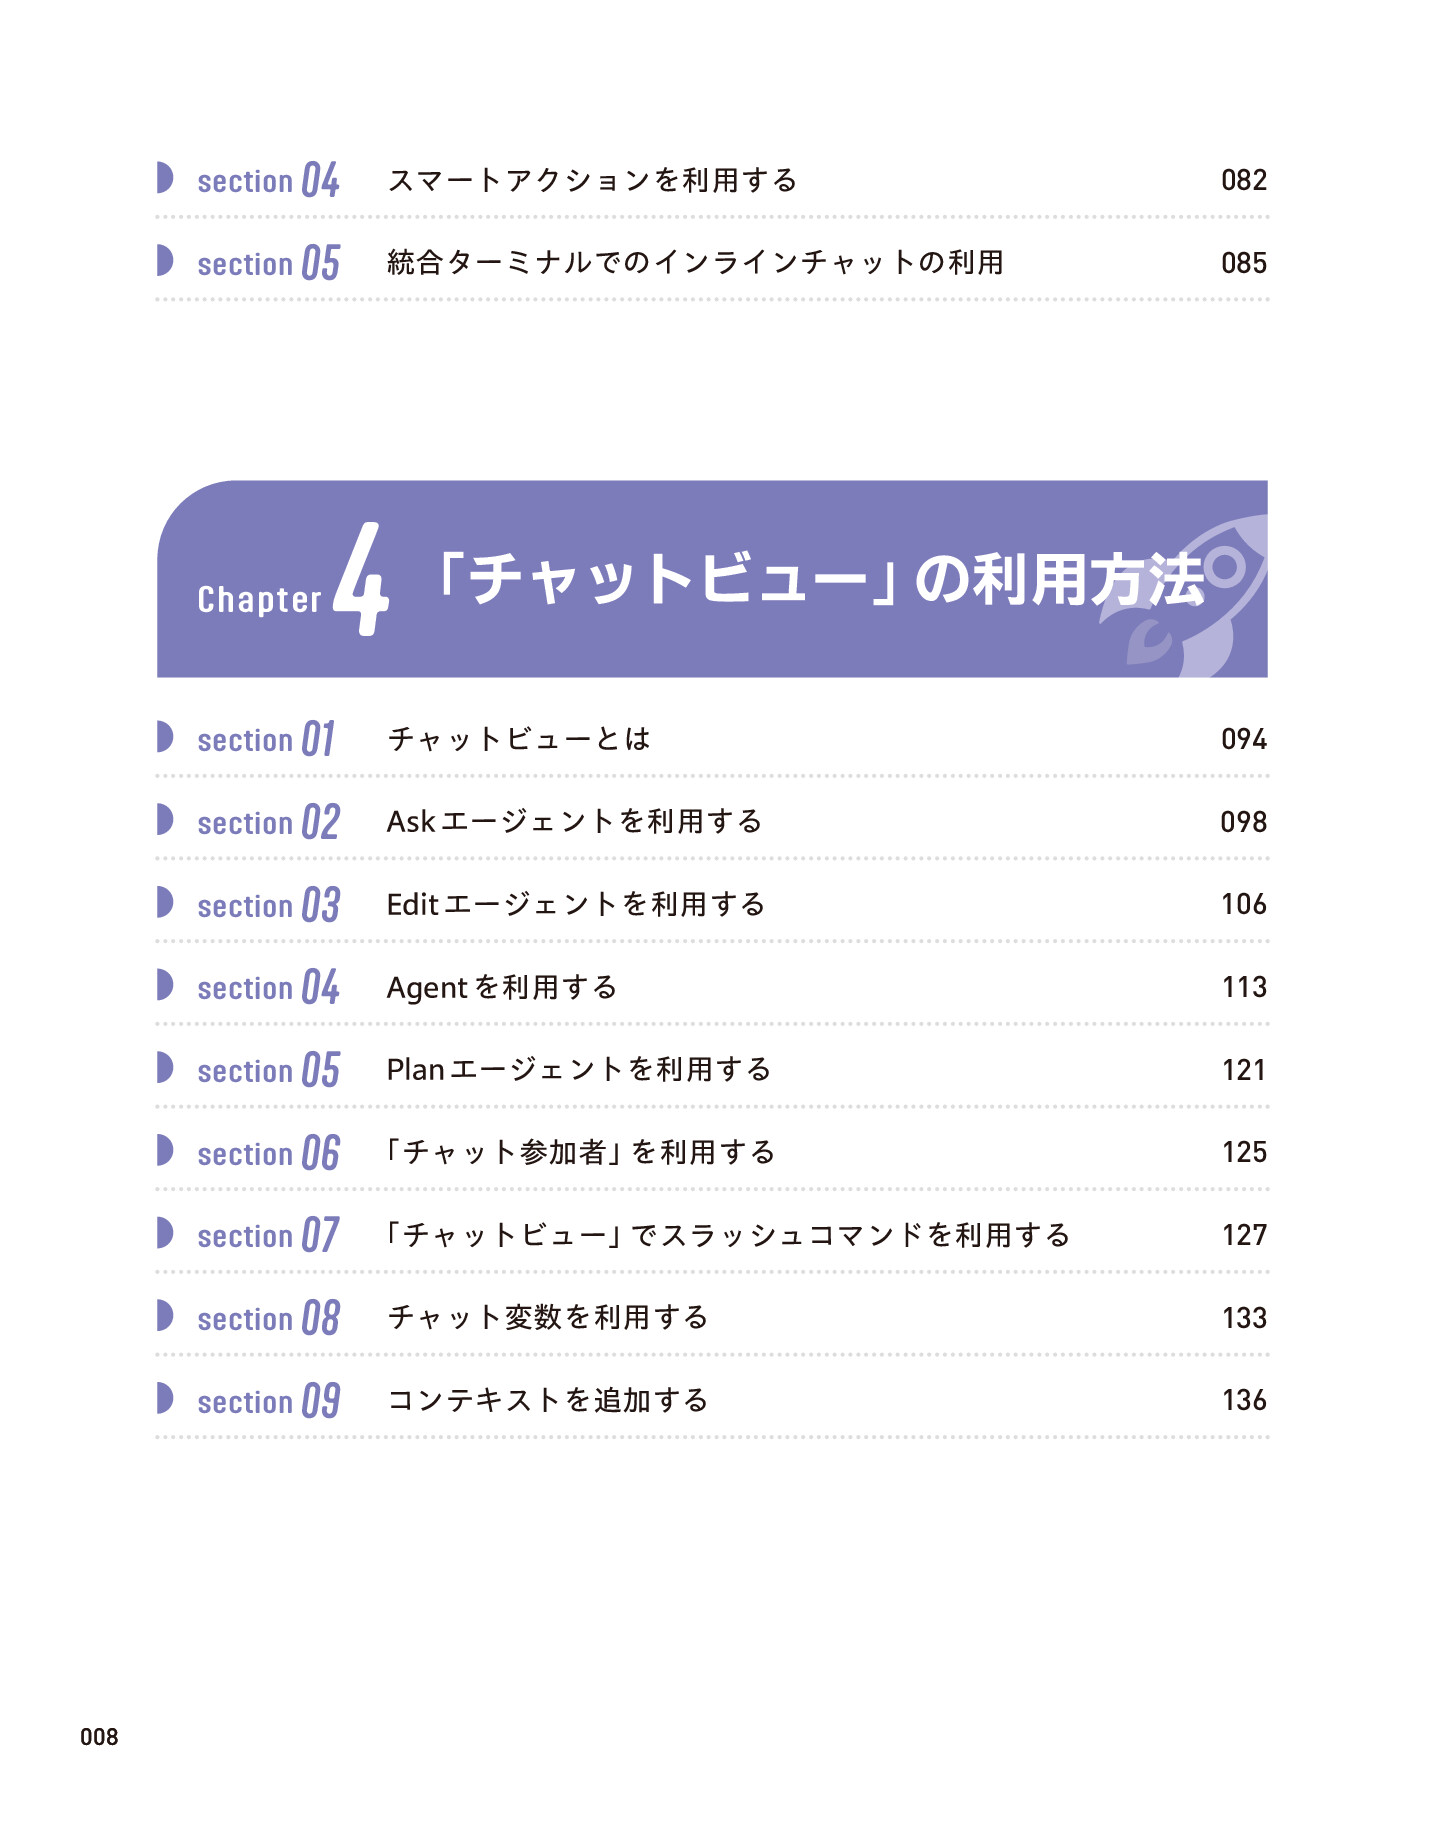
Task: Open the Askエージェントを利用する section title
Action: click(x=574, y=822)
